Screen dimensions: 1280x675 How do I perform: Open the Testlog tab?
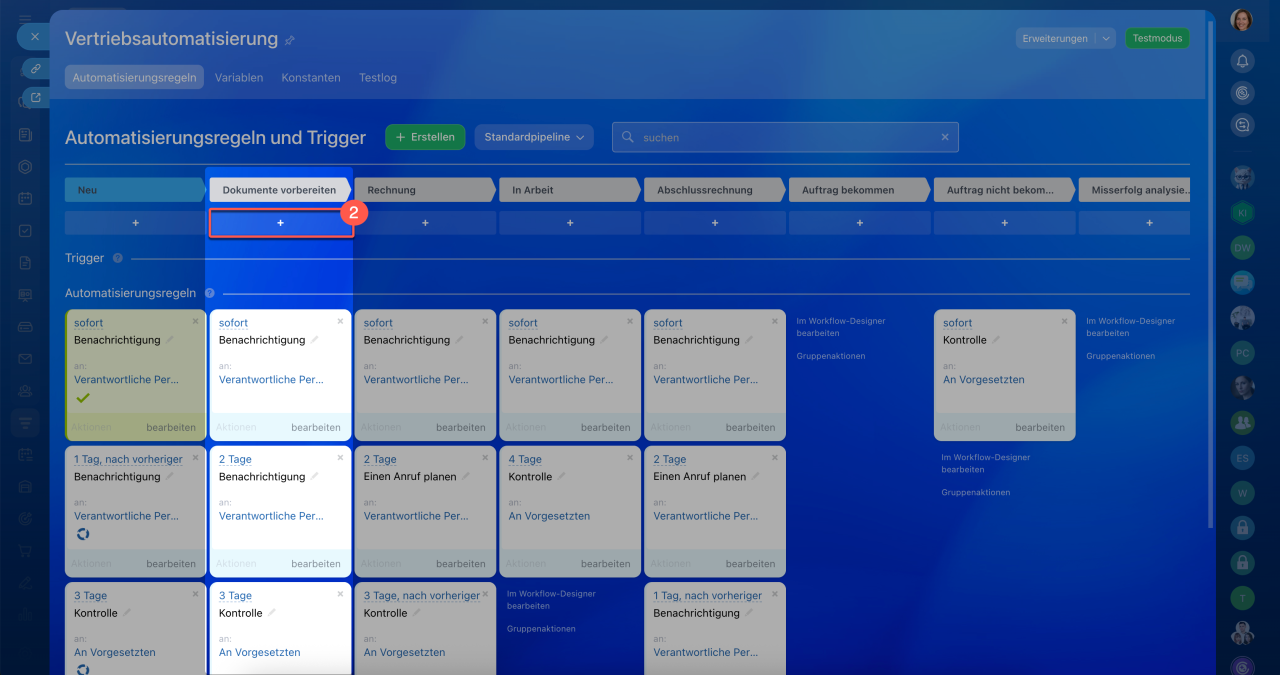point(378,77)
